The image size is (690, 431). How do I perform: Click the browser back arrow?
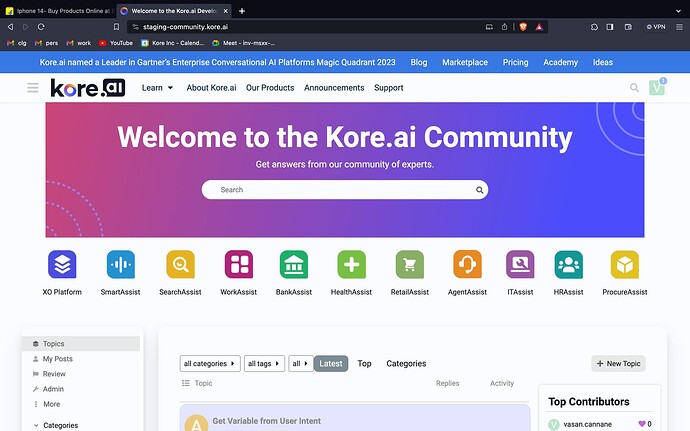10,27
